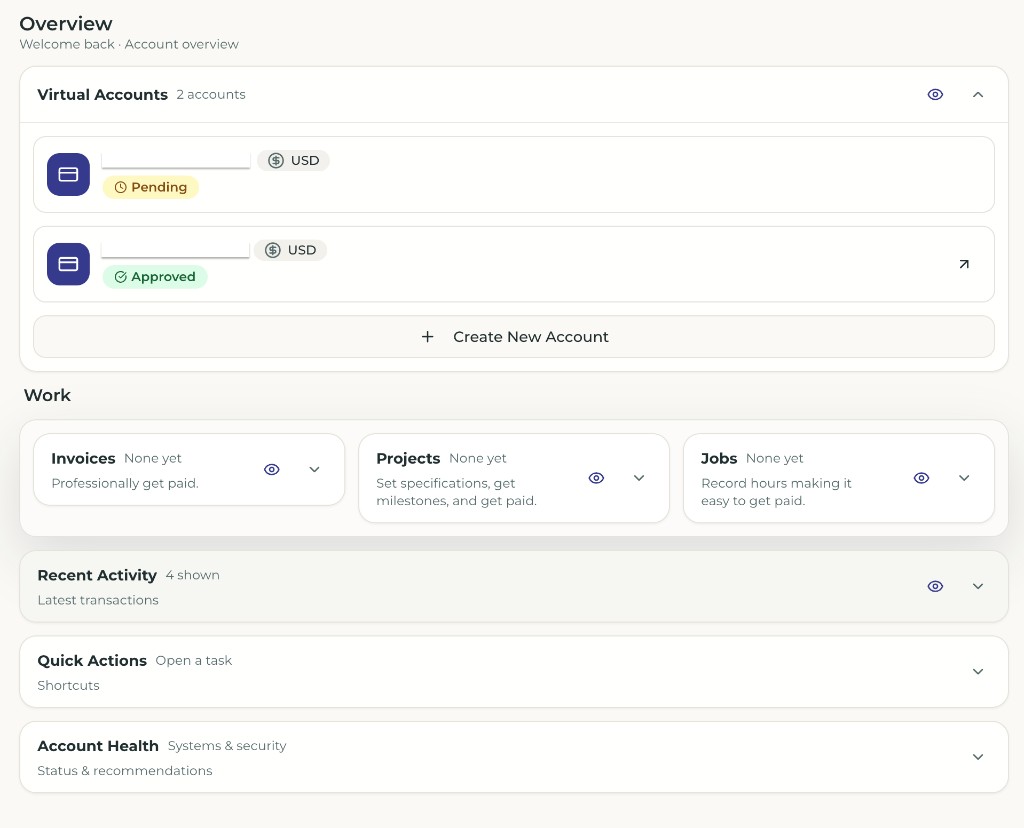
Task: Open the Approved account via arrow icon
Action: coord(964,264)
